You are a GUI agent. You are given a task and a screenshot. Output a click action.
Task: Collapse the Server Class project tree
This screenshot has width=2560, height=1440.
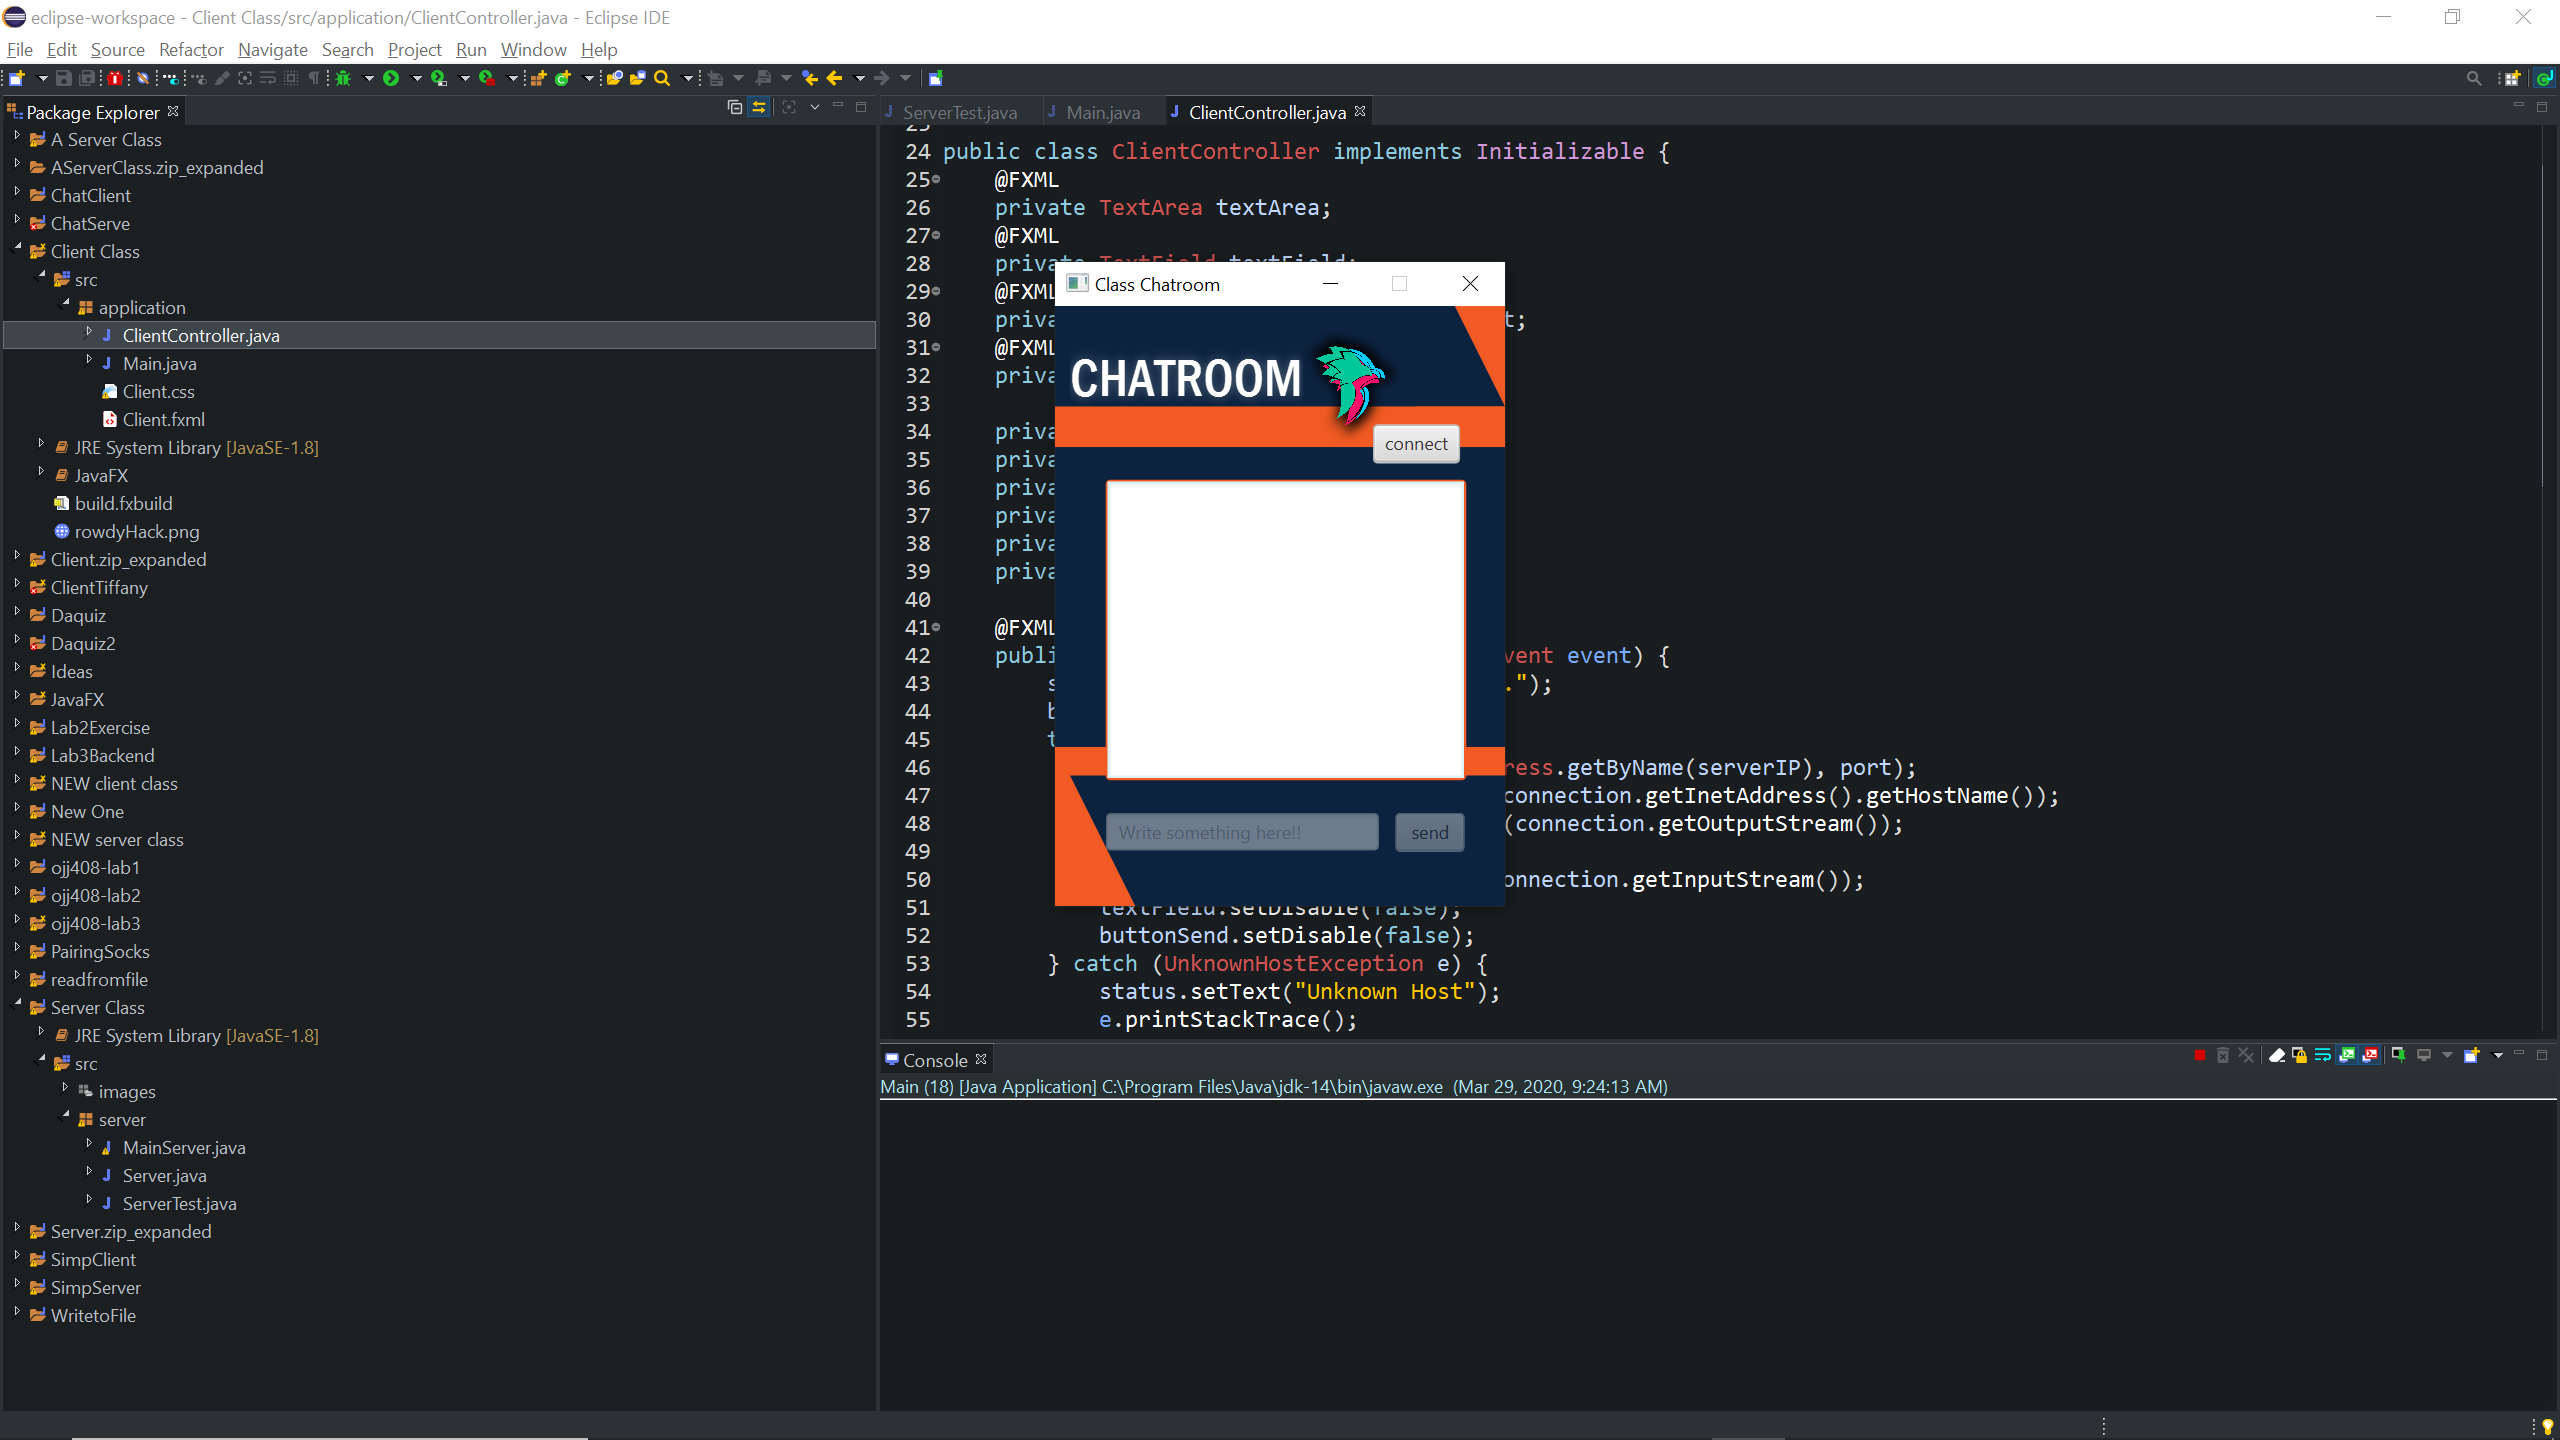tap(17, 1004)
